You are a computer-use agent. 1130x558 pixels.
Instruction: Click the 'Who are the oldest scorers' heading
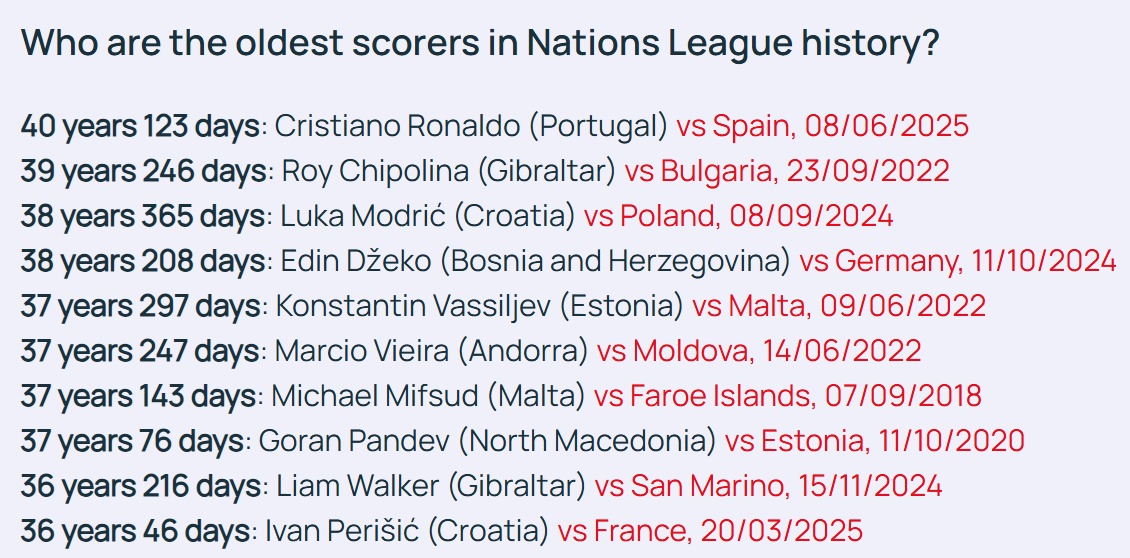click(x=479, y=46)
